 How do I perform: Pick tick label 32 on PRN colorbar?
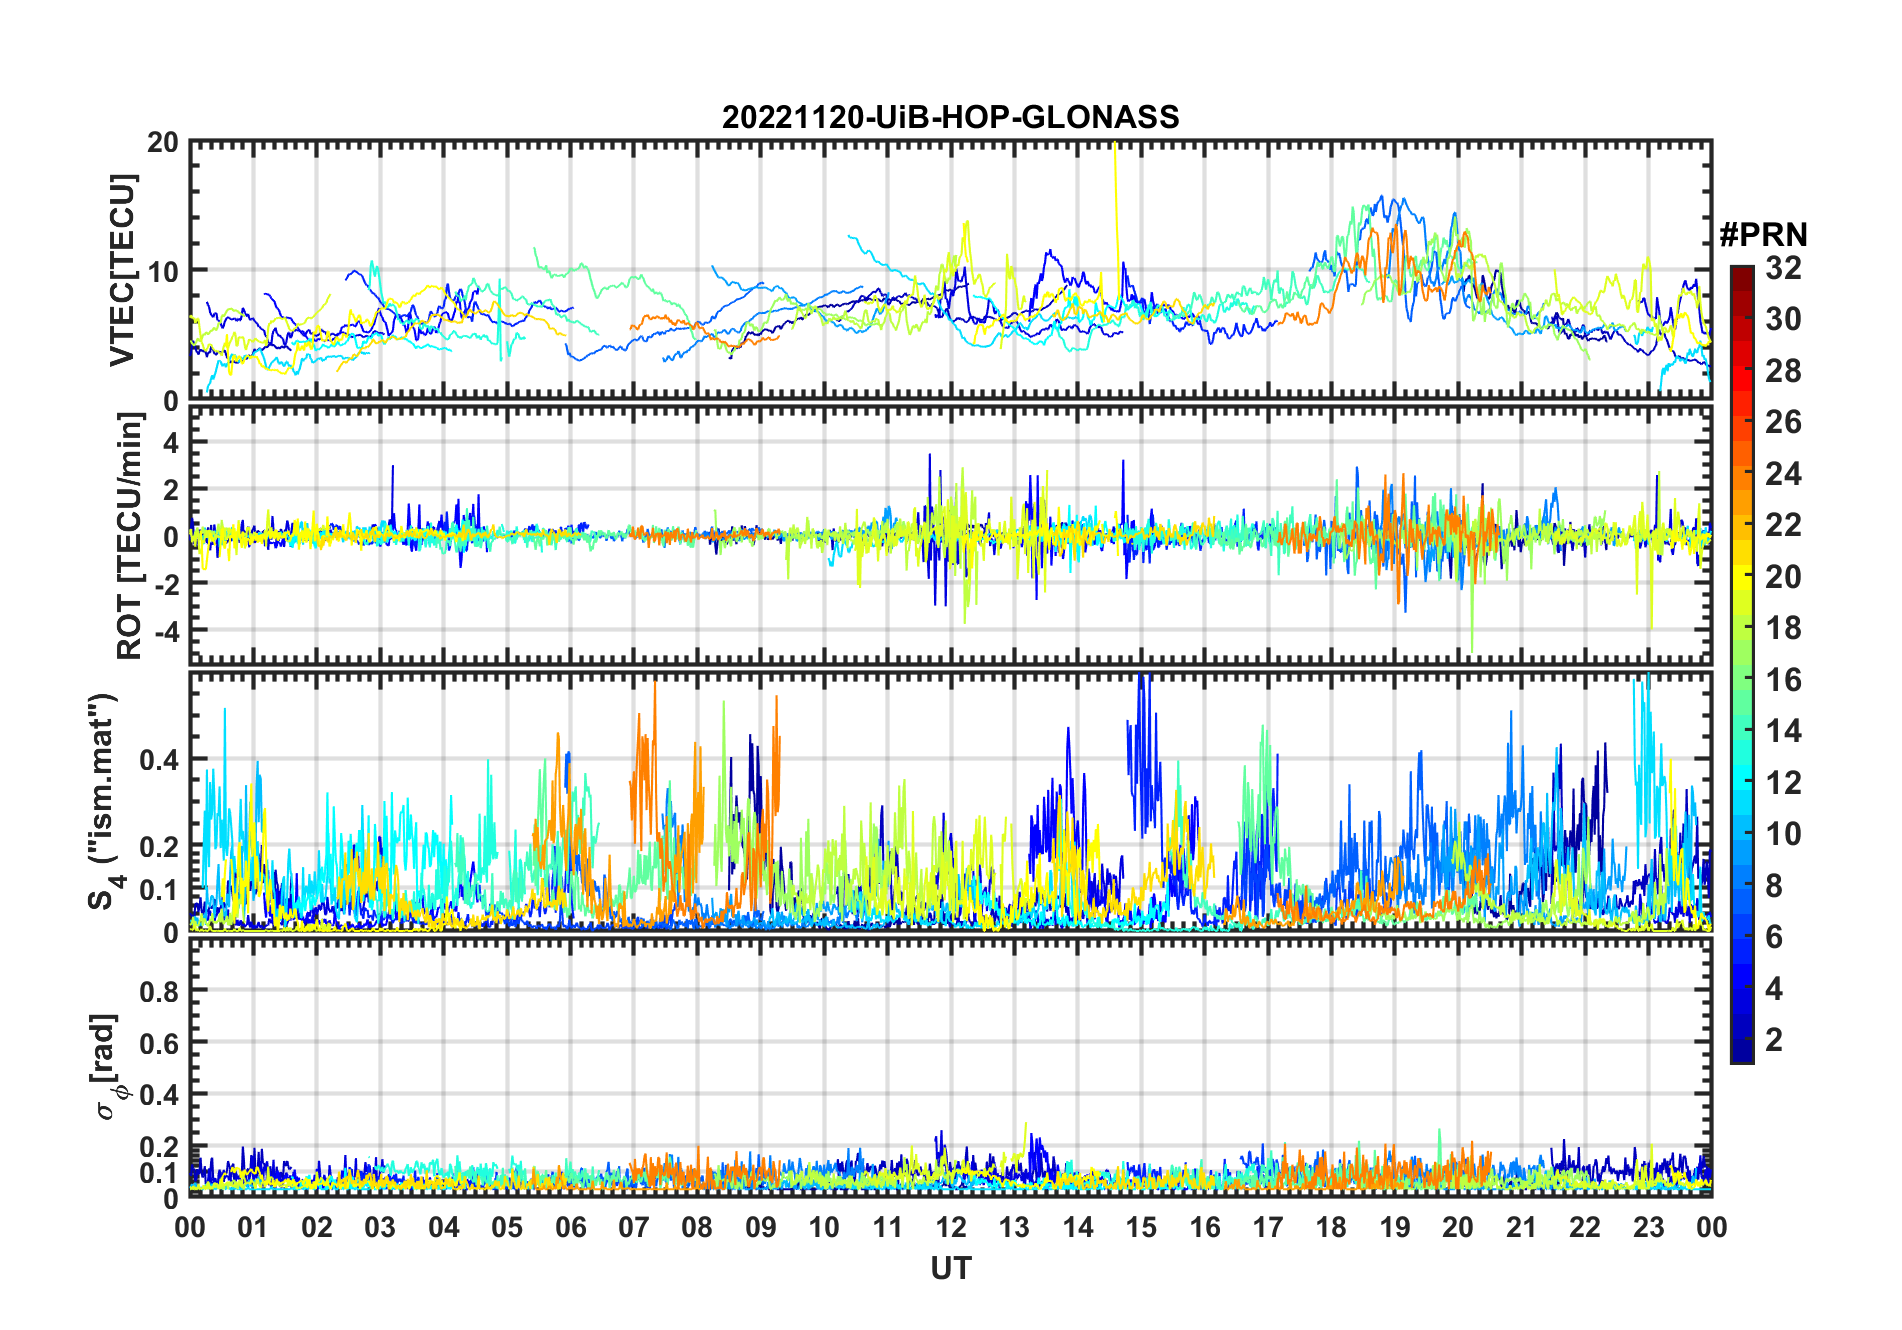pos(1783,268)
